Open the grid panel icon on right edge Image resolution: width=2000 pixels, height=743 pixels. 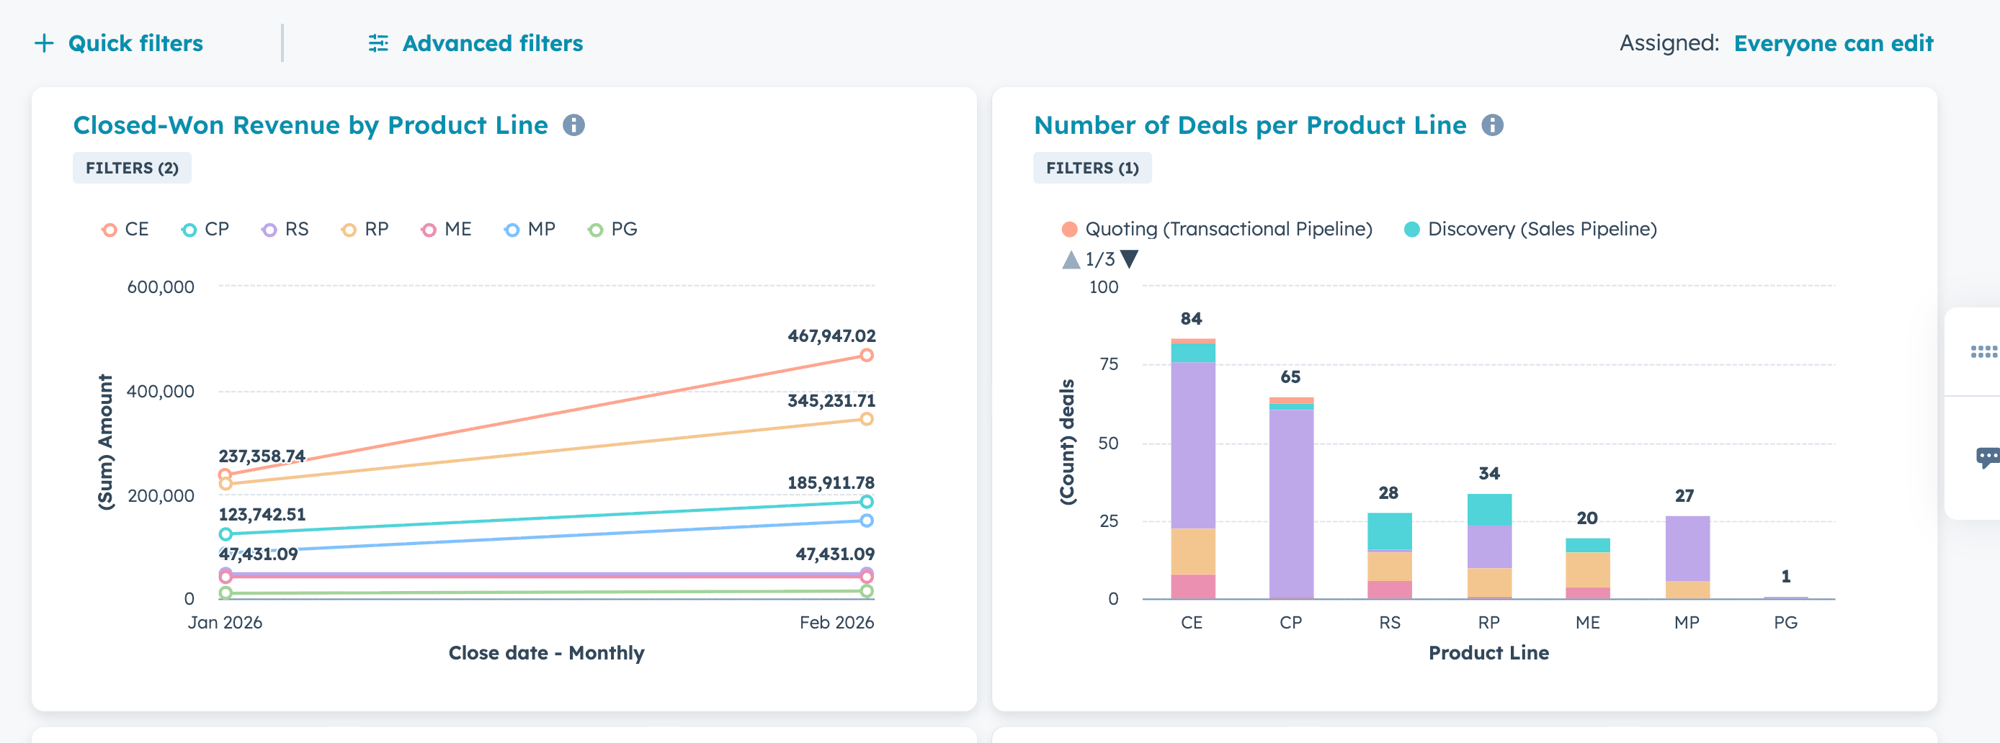point(1983,352)
